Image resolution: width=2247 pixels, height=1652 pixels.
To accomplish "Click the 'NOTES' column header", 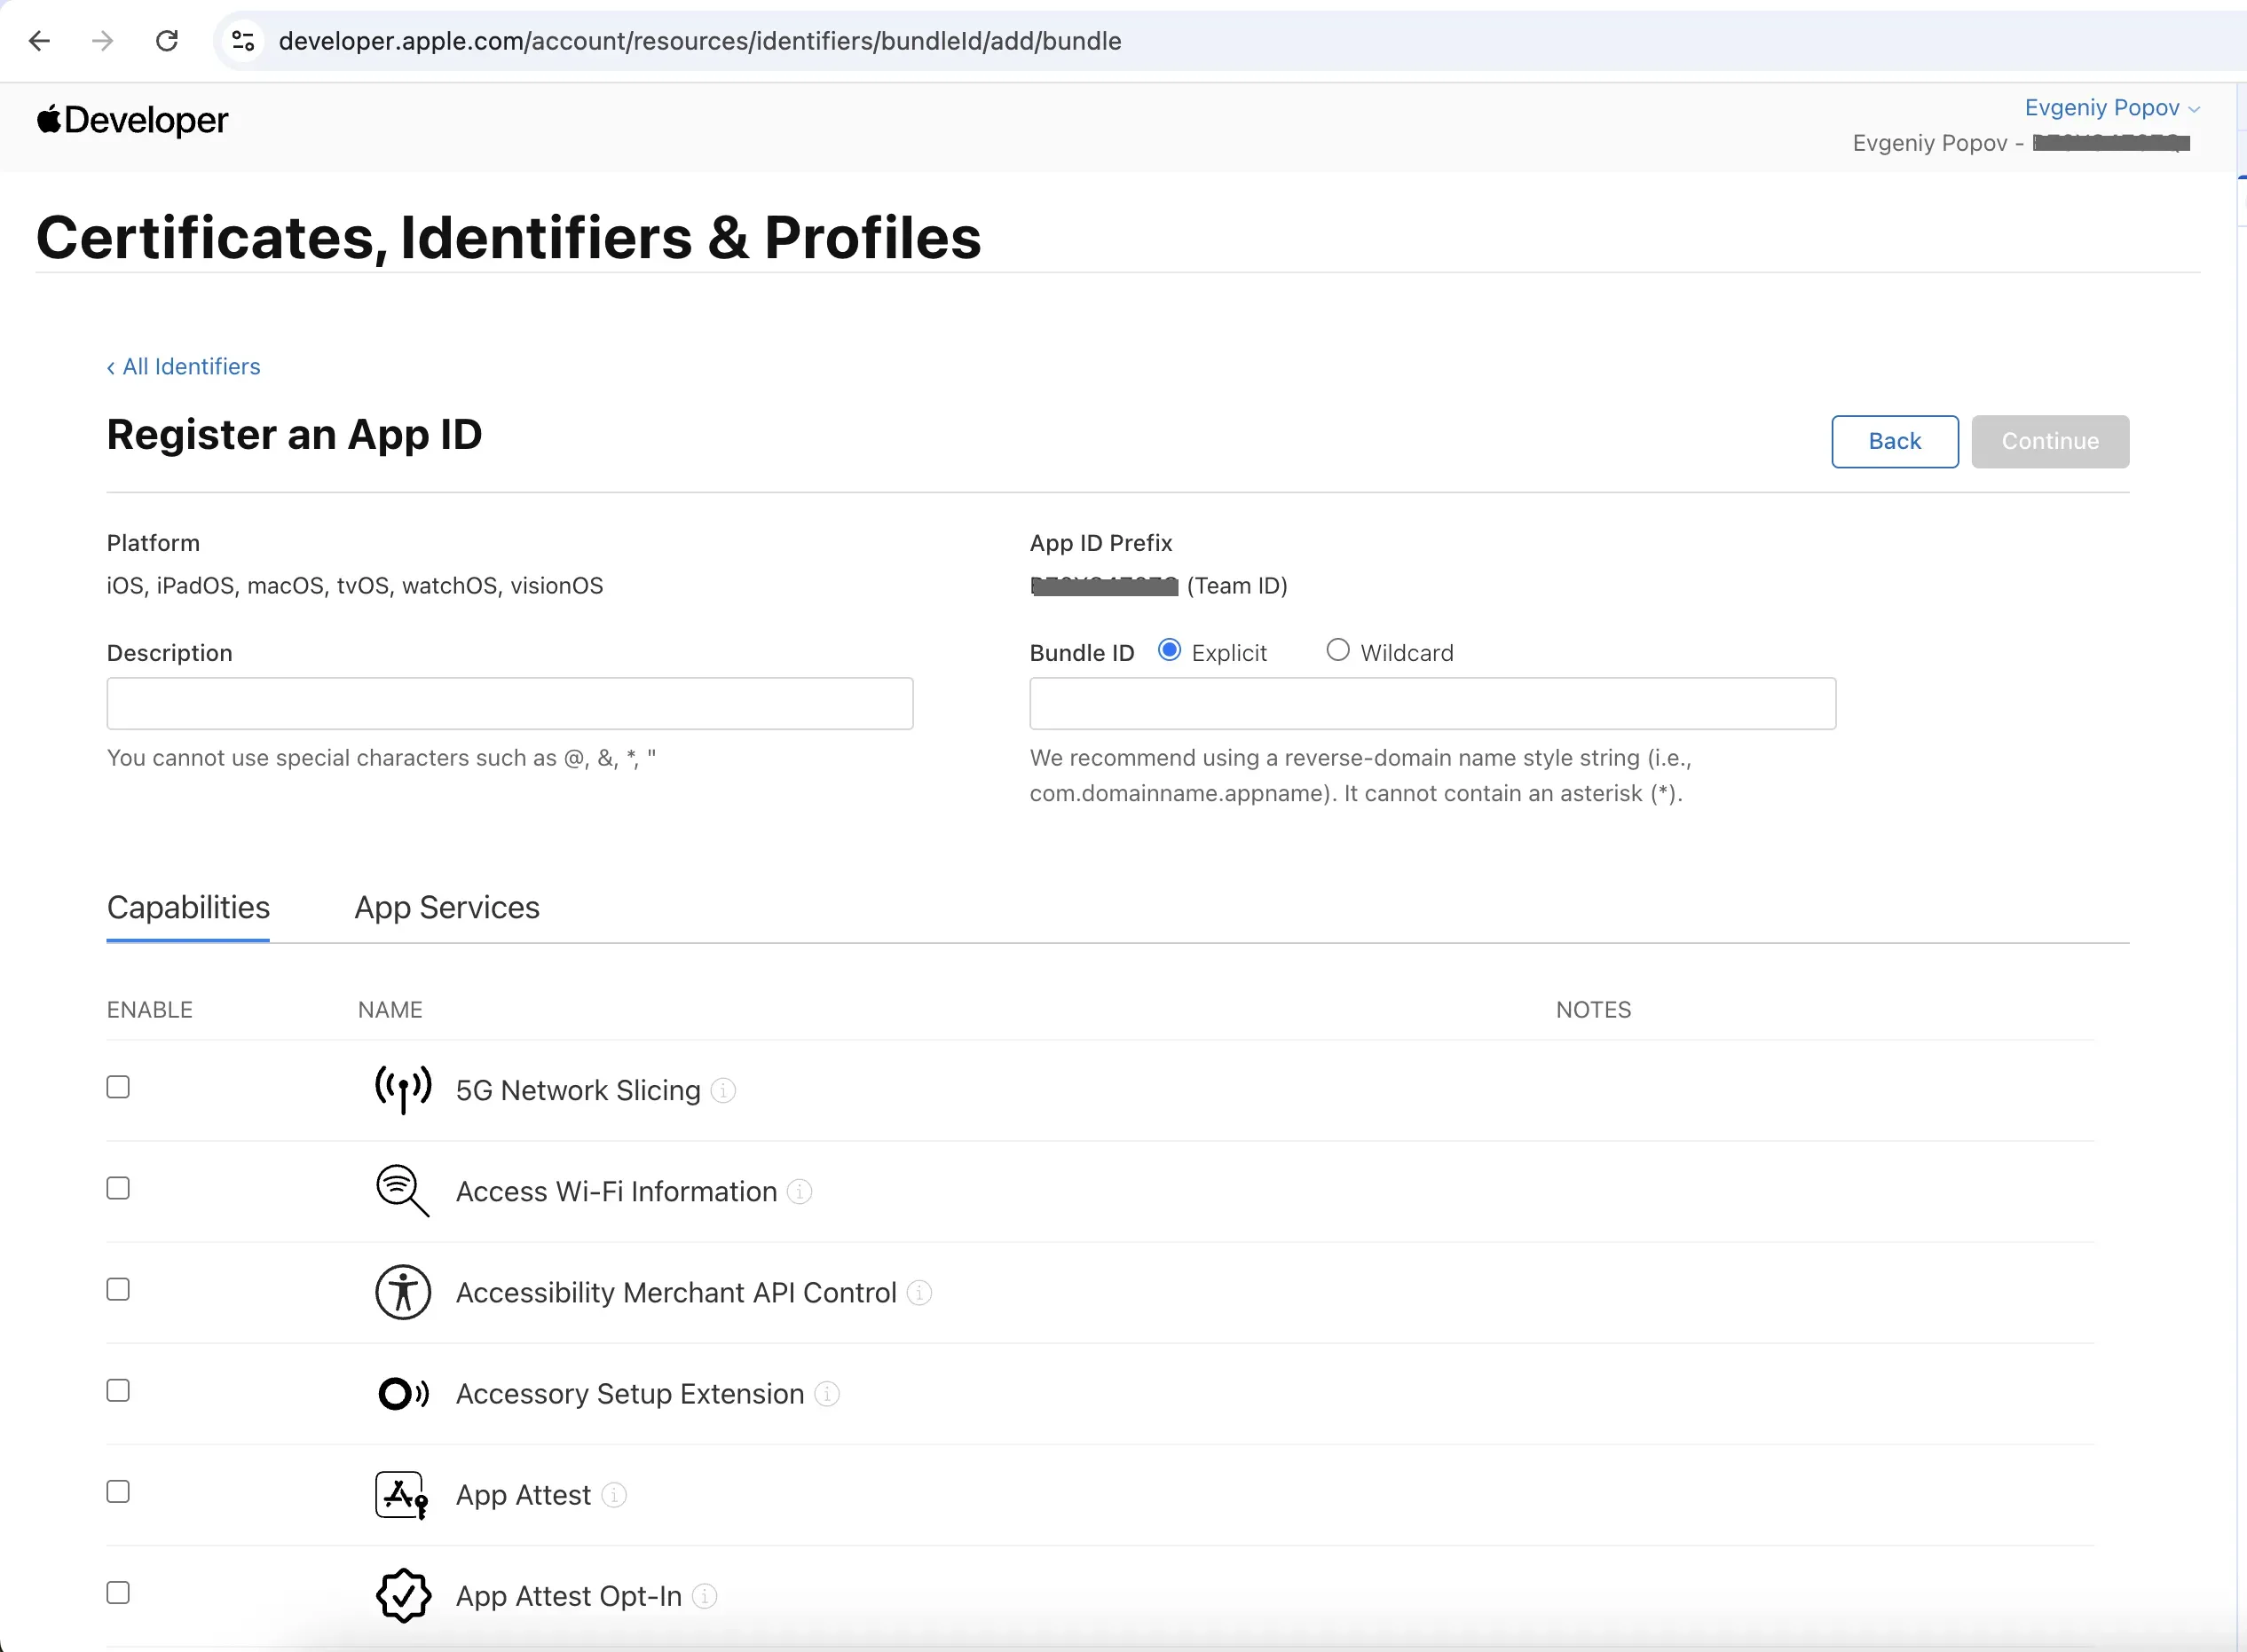I will coord(1593,1010).
